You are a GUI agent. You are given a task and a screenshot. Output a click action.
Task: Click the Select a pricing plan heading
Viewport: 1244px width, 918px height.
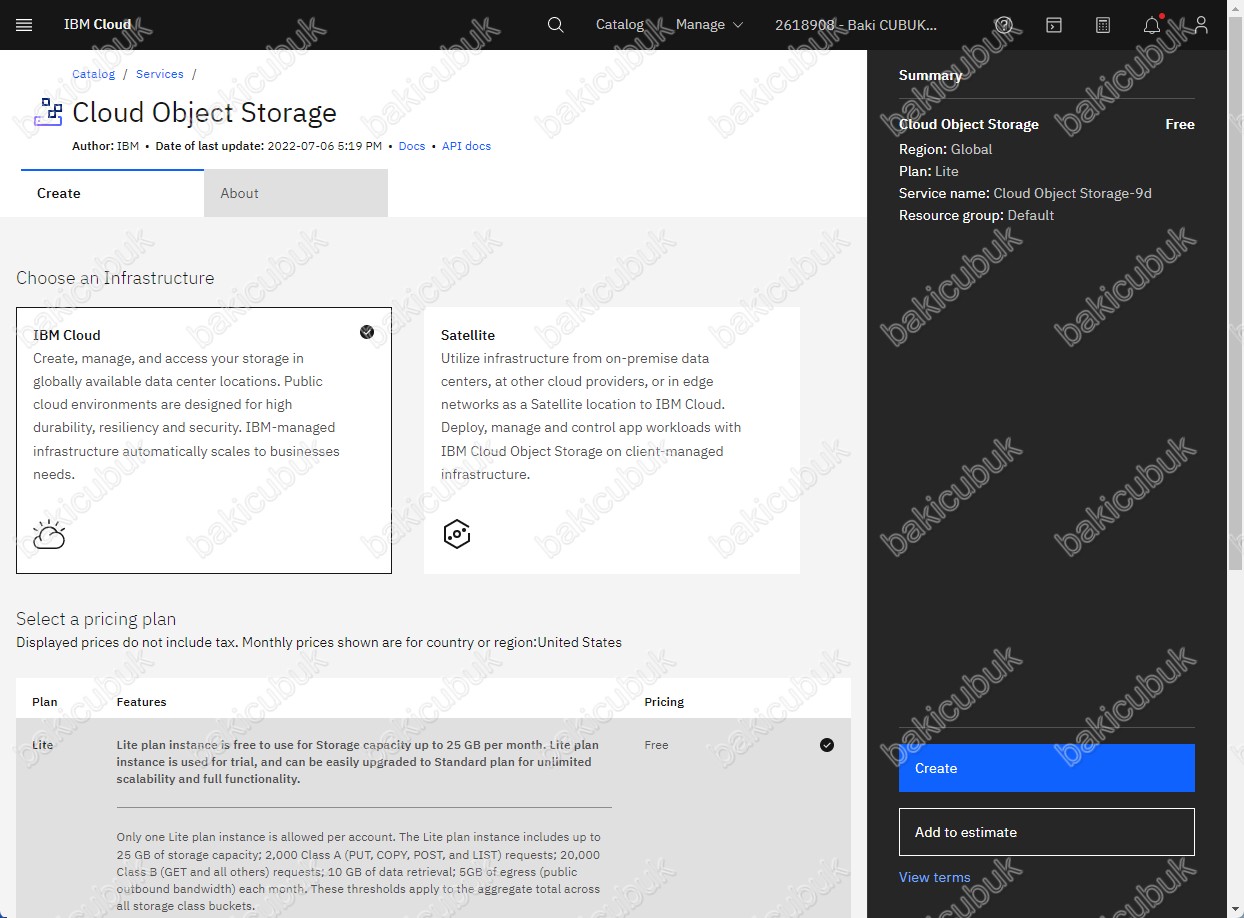click(96, 619)
